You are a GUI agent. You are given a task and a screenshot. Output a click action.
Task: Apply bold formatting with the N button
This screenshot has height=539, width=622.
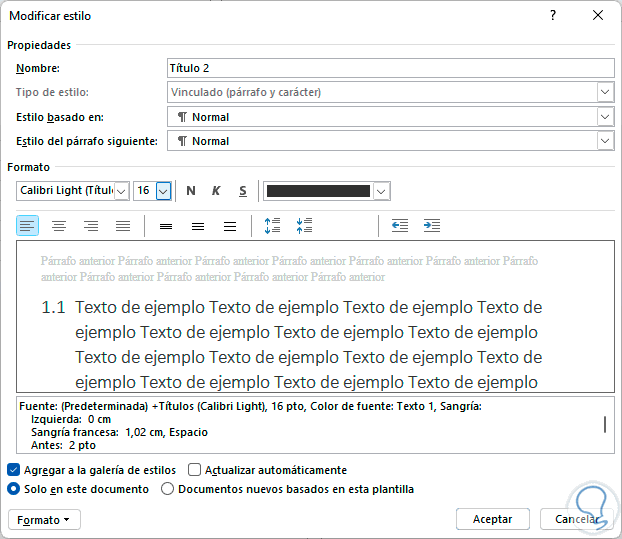click(x=191, y=191)
